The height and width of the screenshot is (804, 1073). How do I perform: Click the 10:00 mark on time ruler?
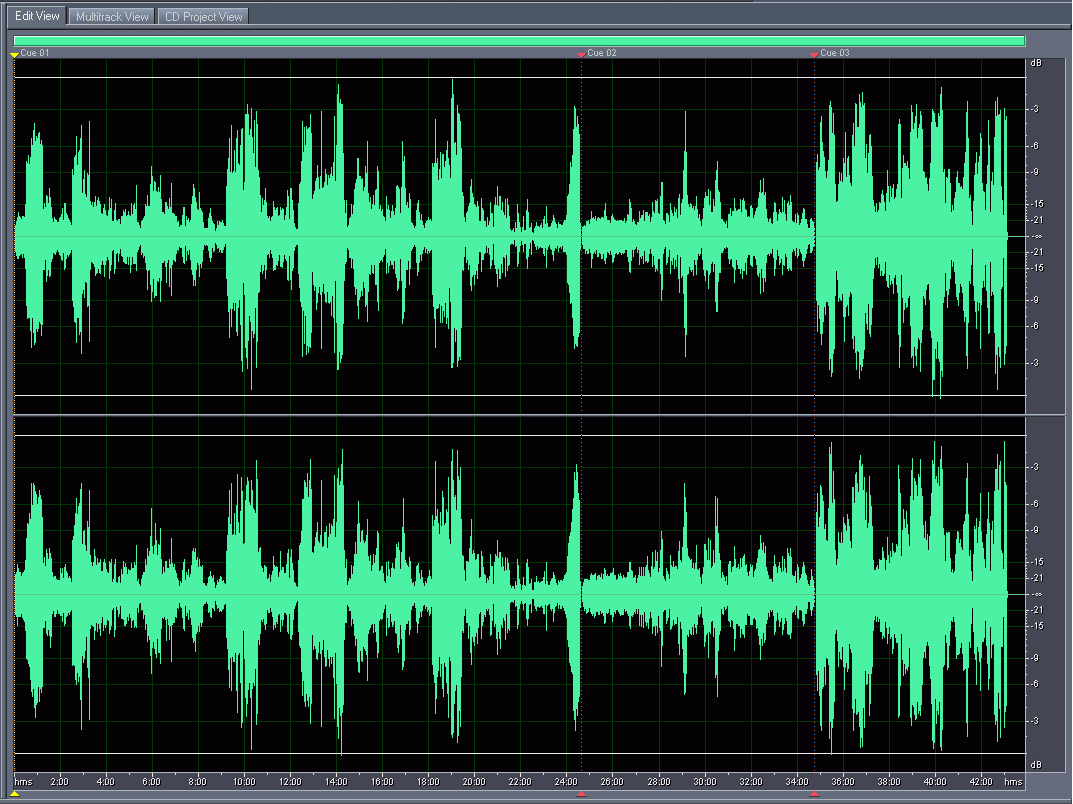pos(244,781)
